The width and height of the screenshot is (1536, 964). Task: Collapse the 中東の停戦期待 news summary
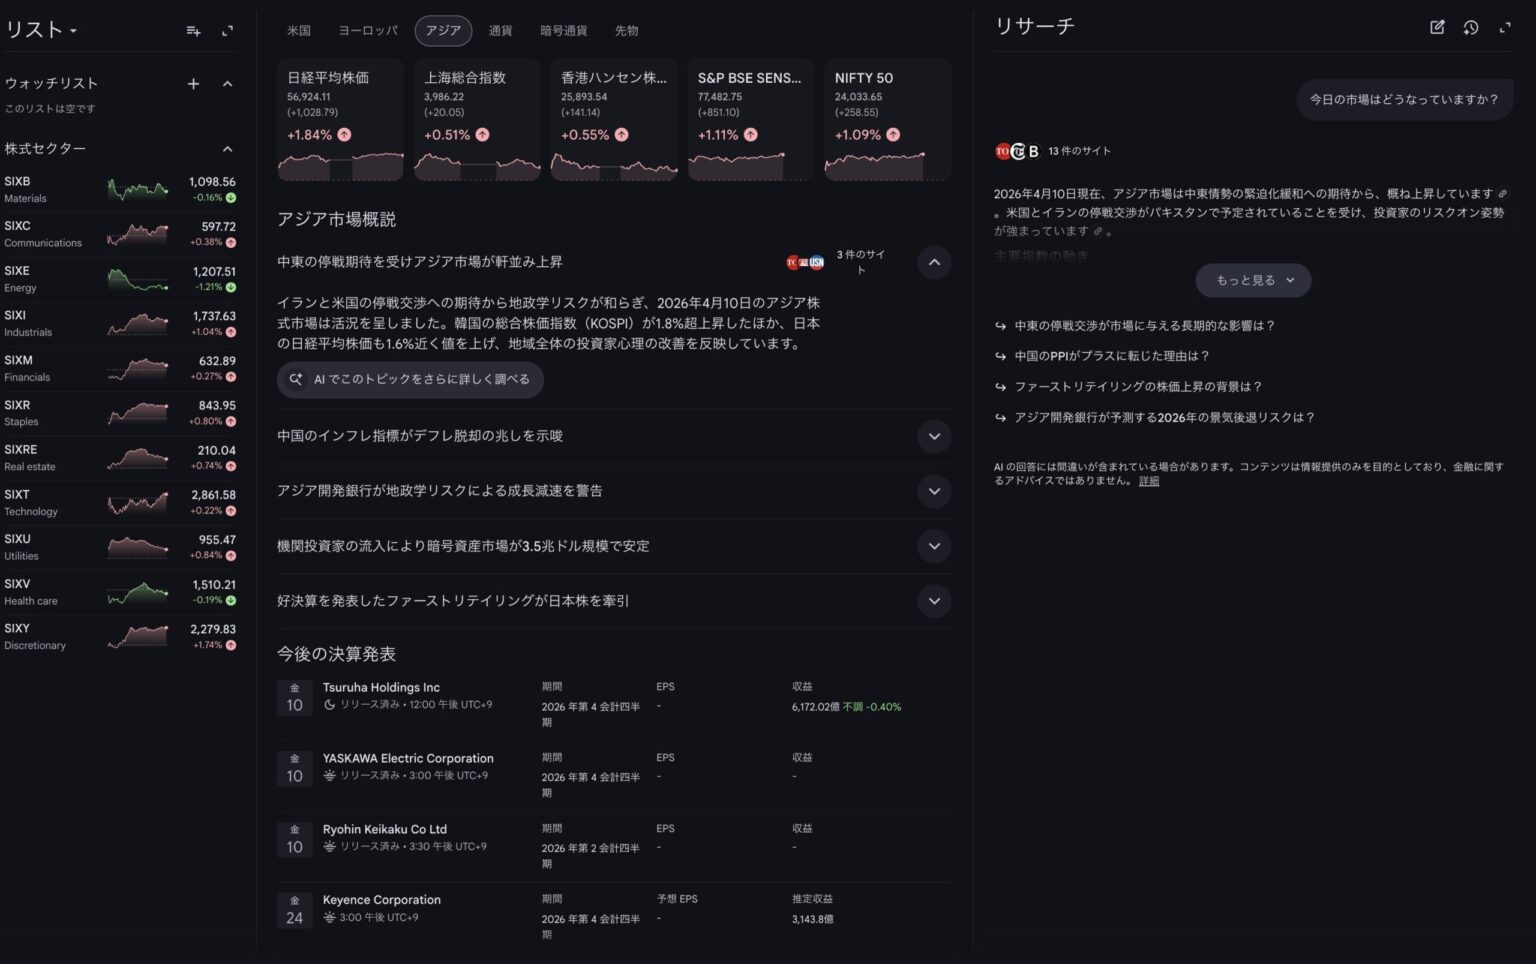pos(934,262)
